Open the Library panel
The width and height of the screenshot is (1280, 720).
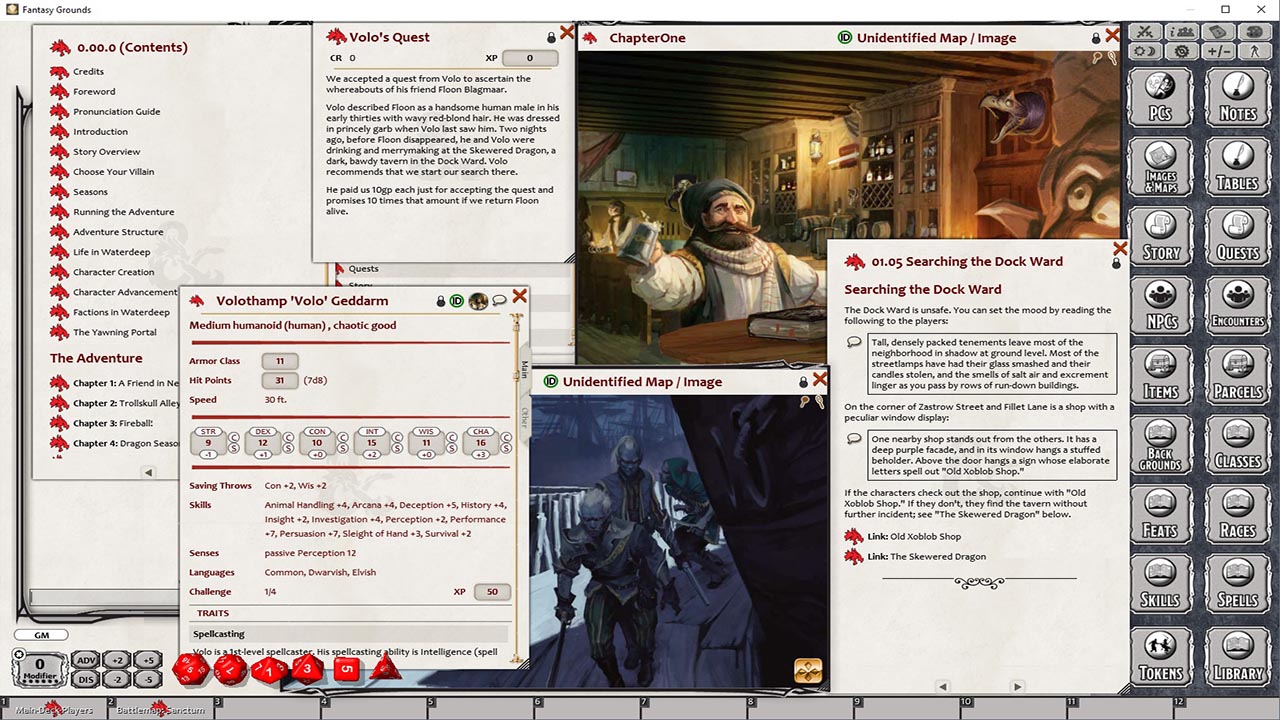click(x=1237, y=657)
